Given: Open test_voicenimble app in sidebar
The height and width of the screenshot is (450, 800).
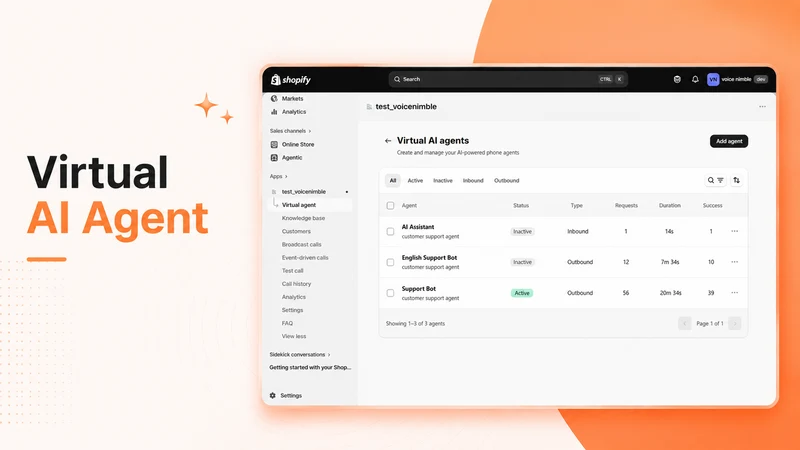Looking at the screenshot, I should (x=304, y=192).
